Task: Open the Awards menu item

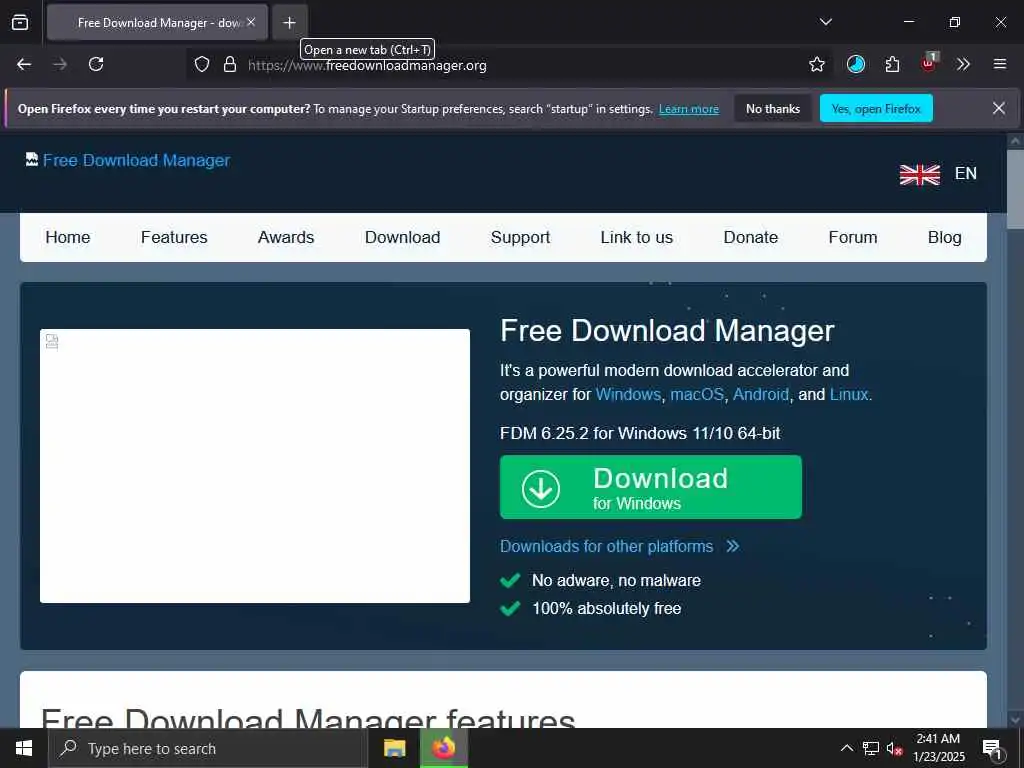Action: tap(286, 237)
